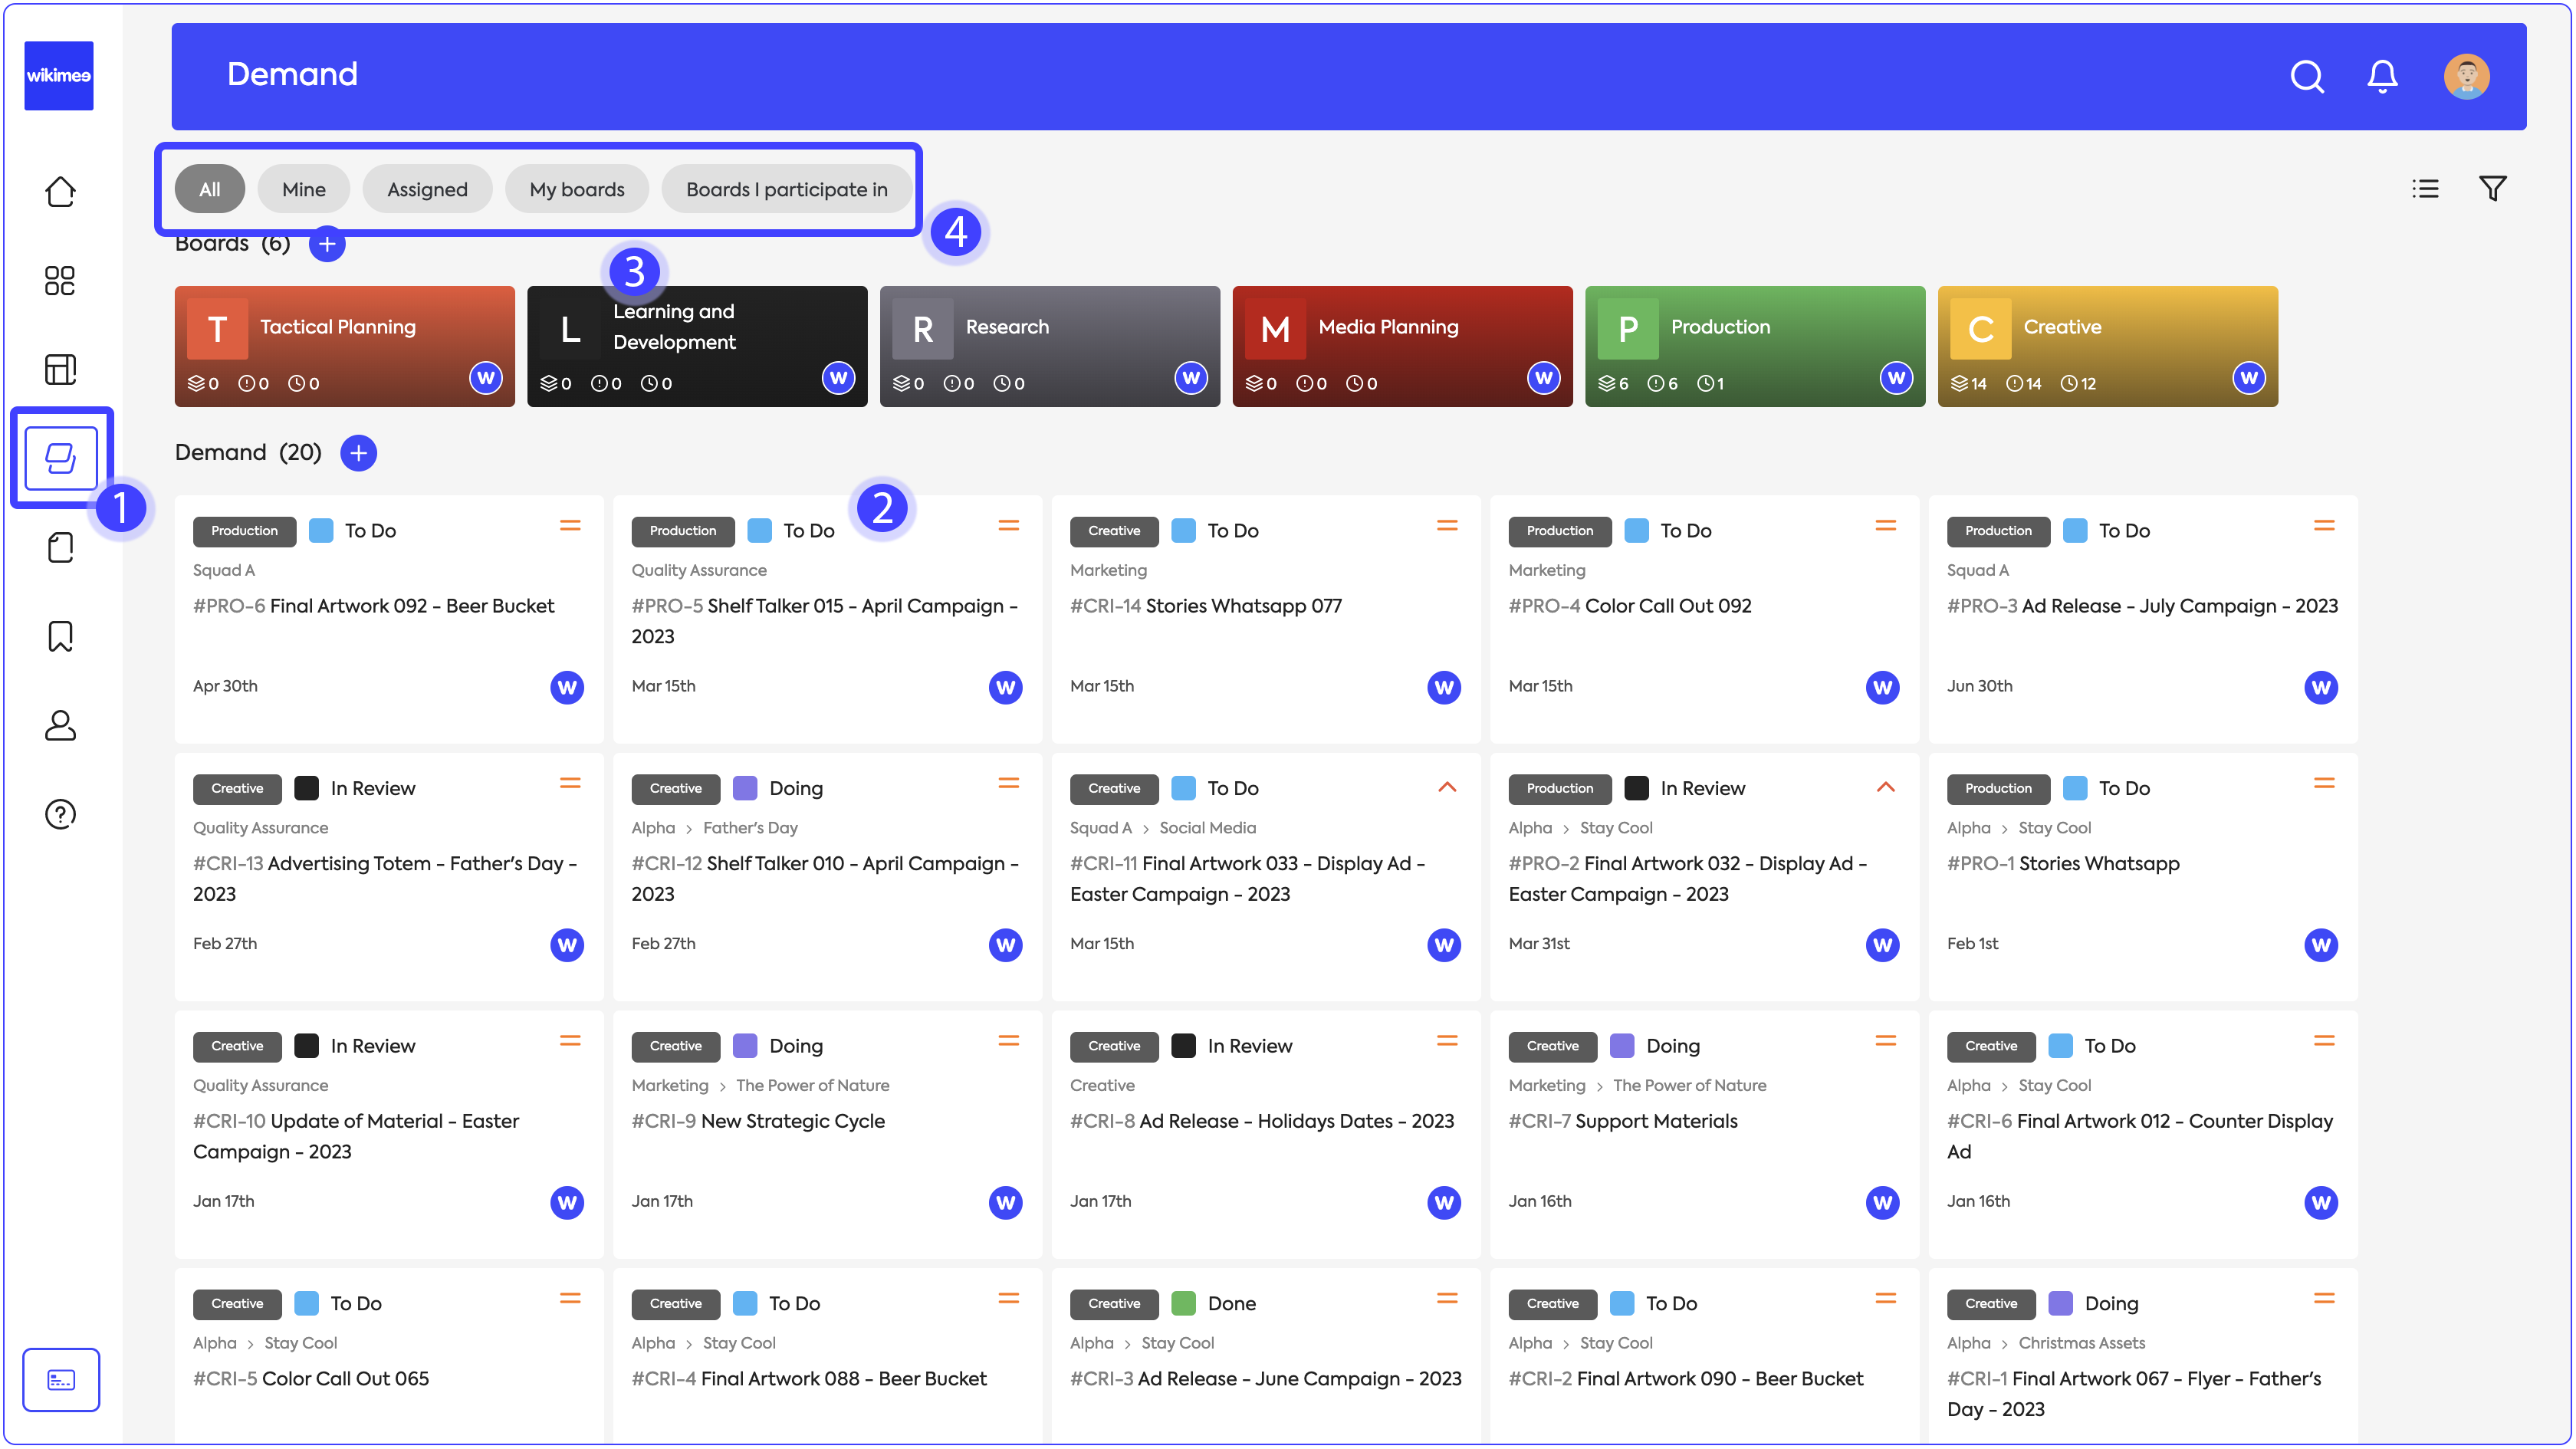Switch to Boards I participate in tab
2576x1449 pixels.
click(786, 189)
